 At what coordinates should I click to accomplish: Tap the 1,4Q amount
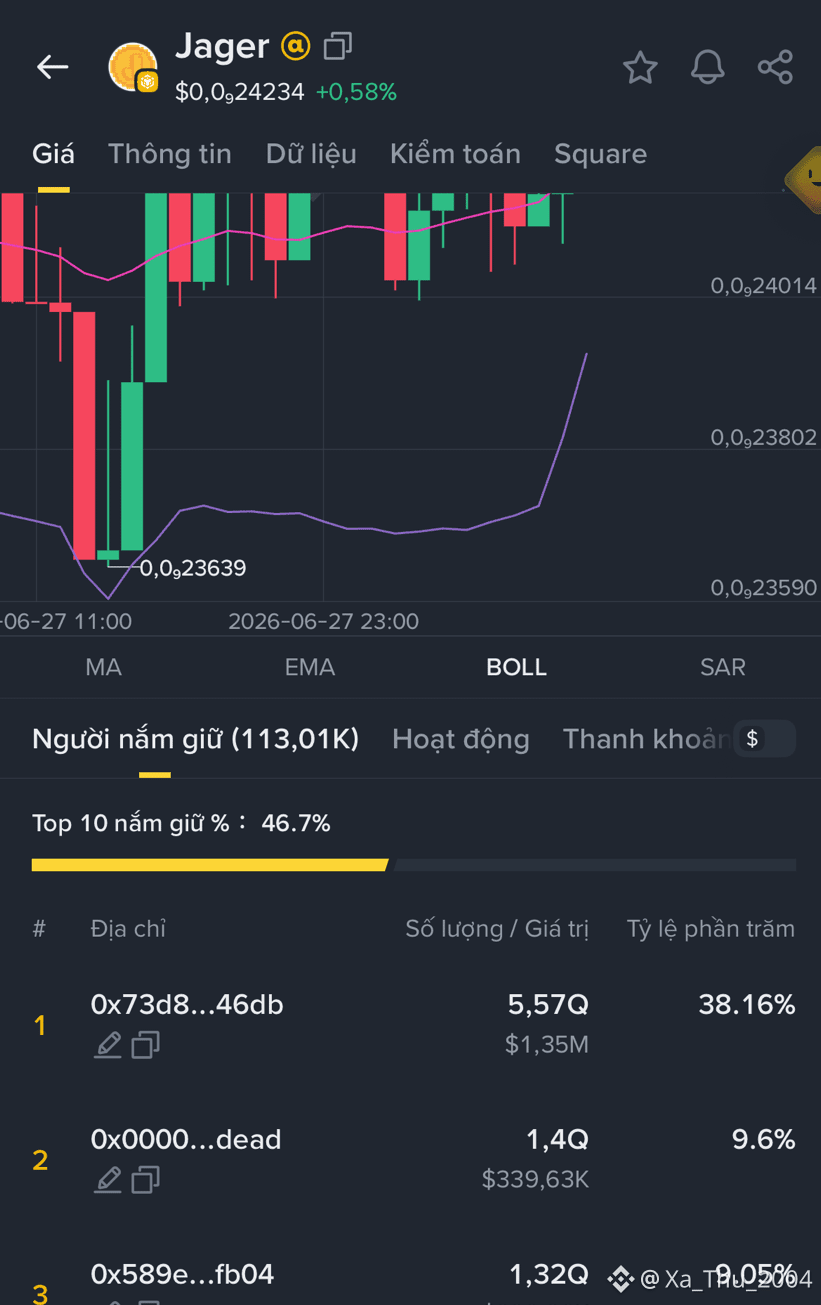pos(557,1139)
